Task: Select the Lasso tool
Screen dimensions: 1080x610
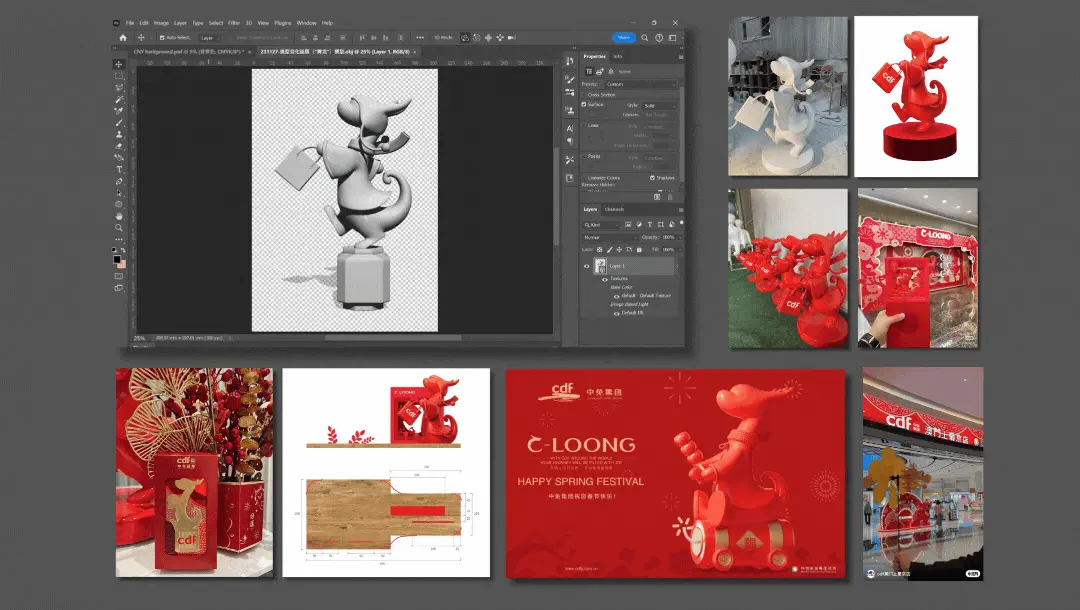Action: point(118,87)
